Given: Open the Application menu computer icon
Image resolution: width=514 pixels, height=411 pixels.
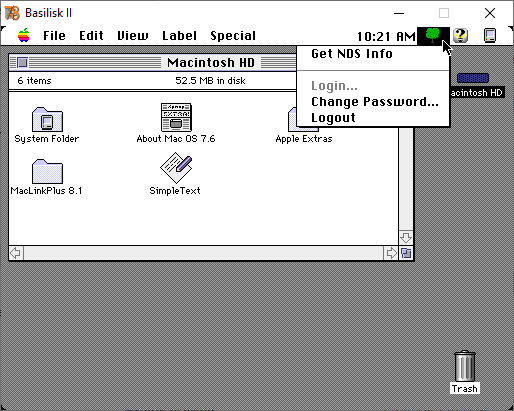Looking at the screenshot, I should (x=490, y=36).
